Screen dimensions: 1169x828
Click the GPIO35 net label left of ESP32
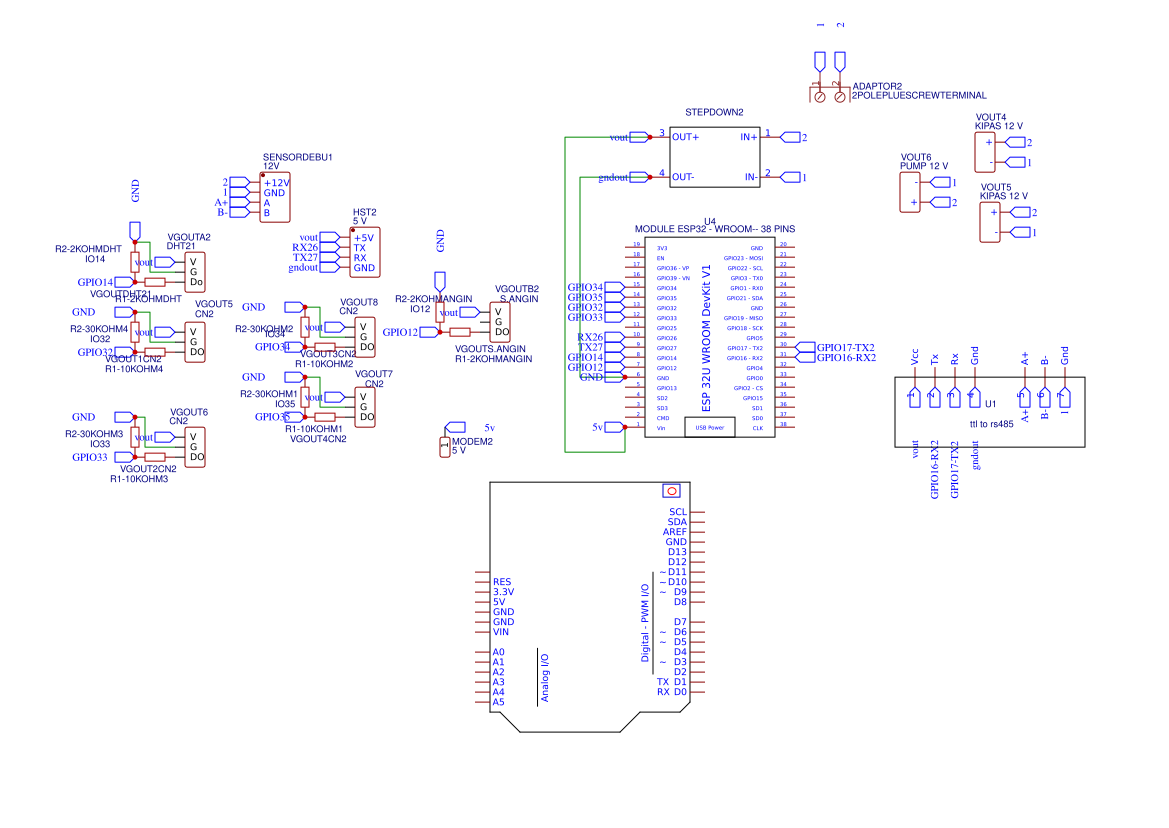[x=585, y=297]
